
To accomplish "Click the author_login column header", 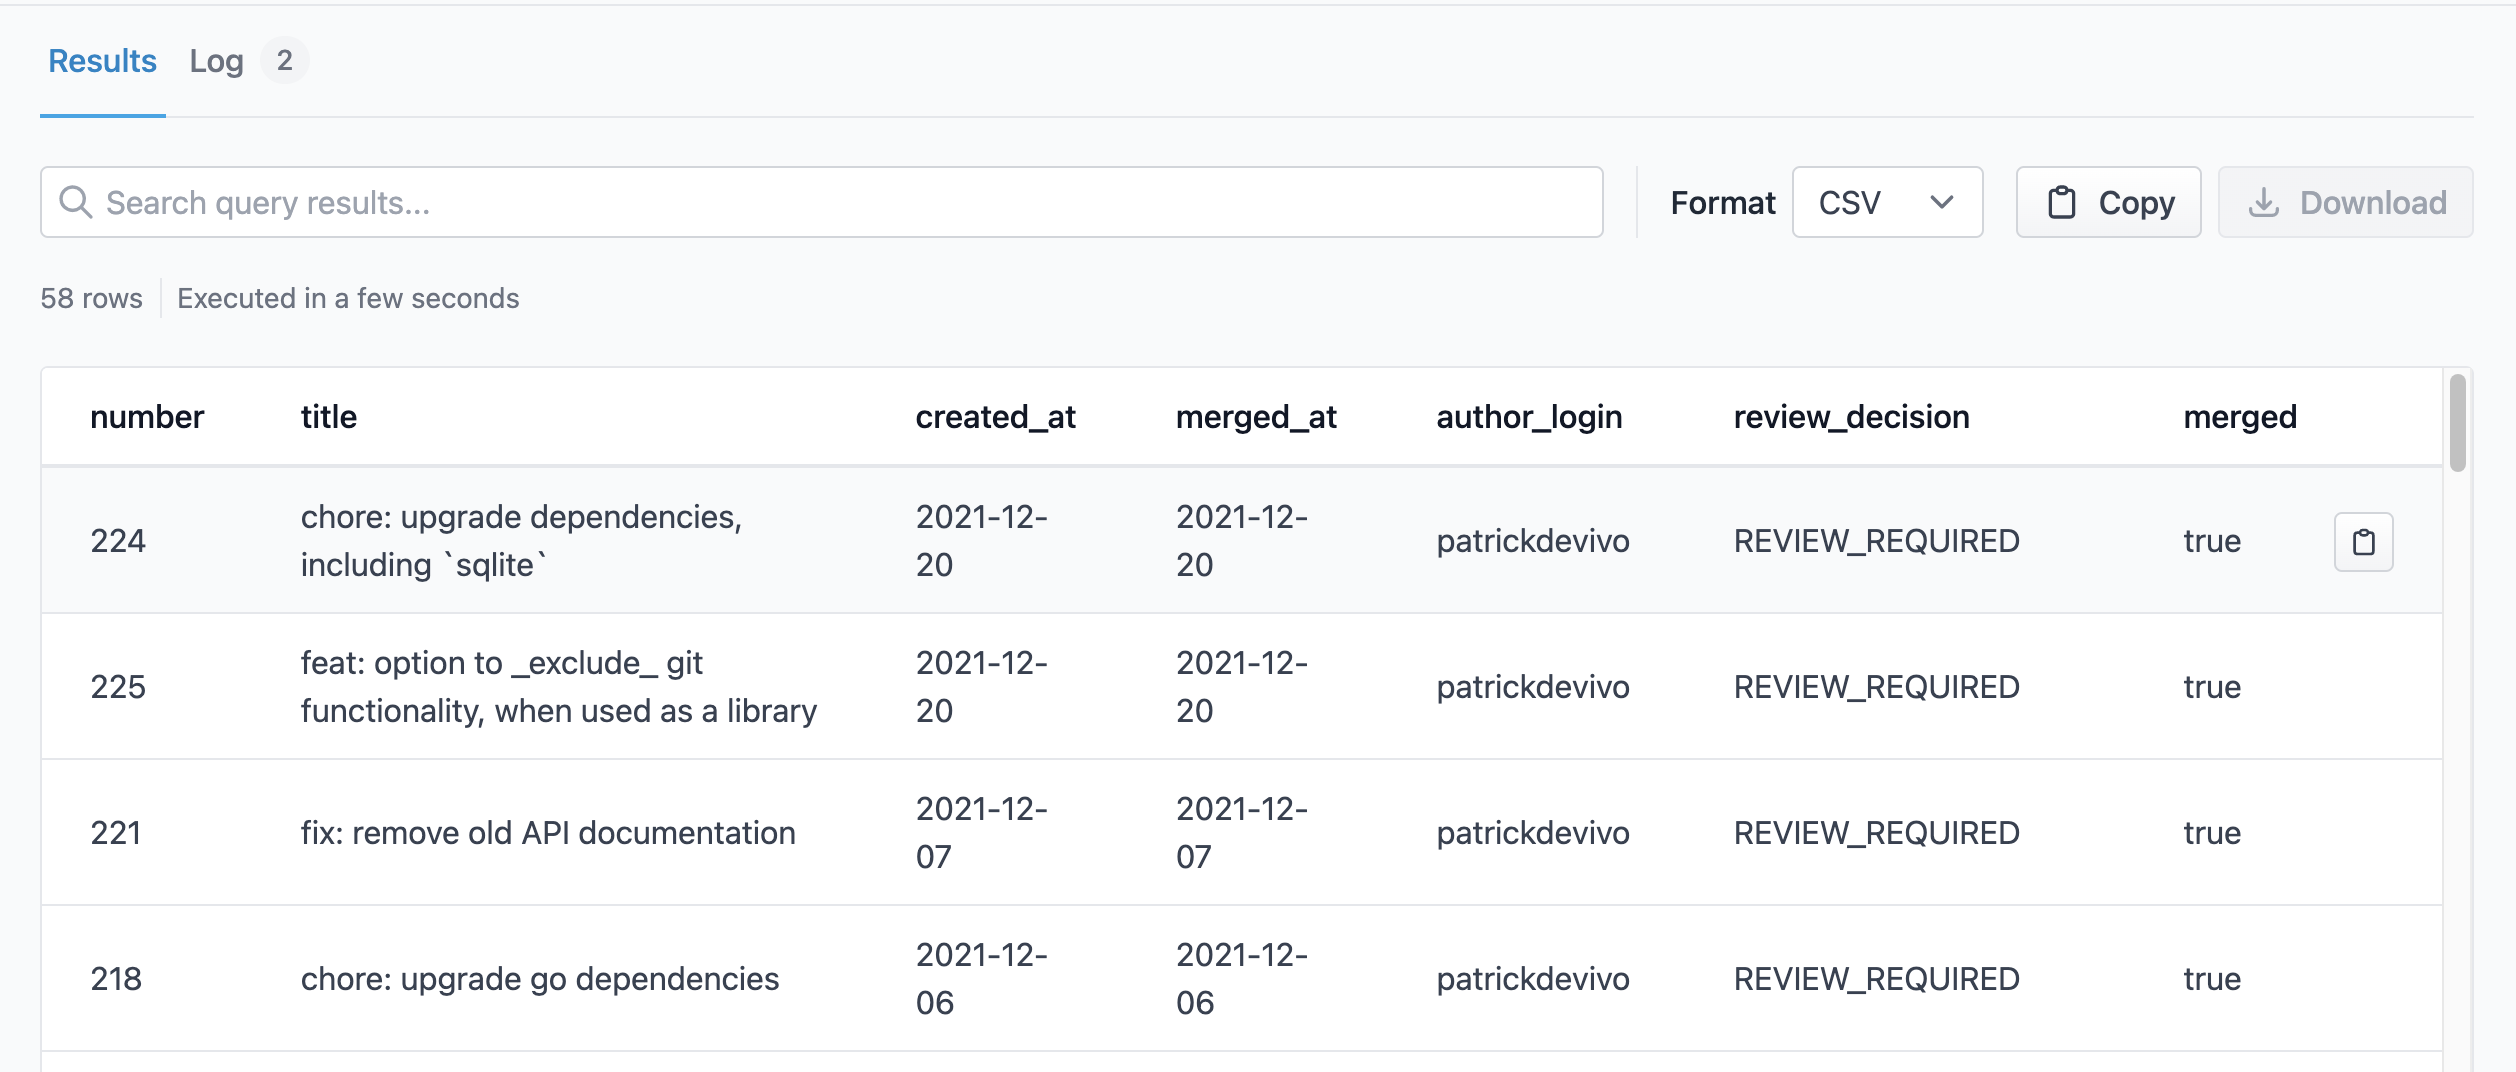I will tap(1529, 417).
